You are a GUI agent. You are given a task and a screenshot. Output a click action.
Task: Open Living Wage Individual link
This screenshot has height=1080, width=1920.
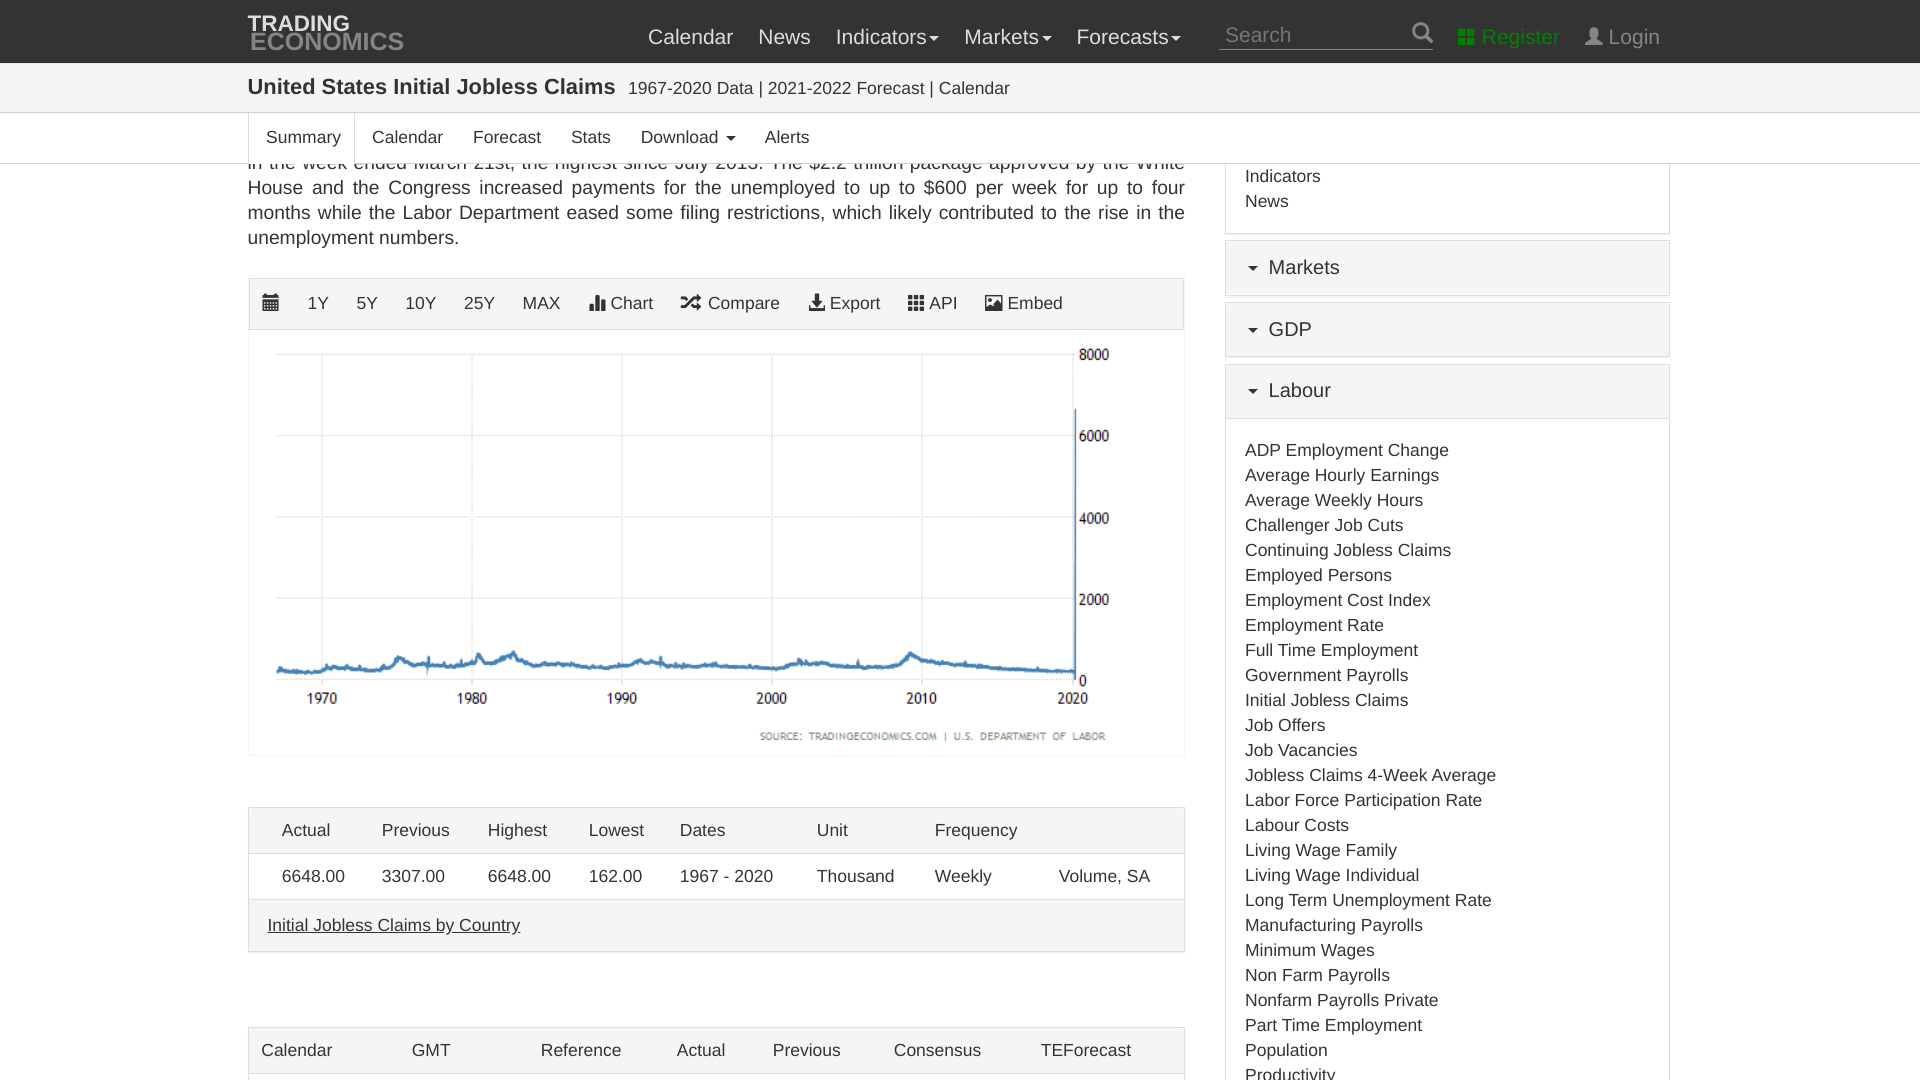click(1332, 875)
